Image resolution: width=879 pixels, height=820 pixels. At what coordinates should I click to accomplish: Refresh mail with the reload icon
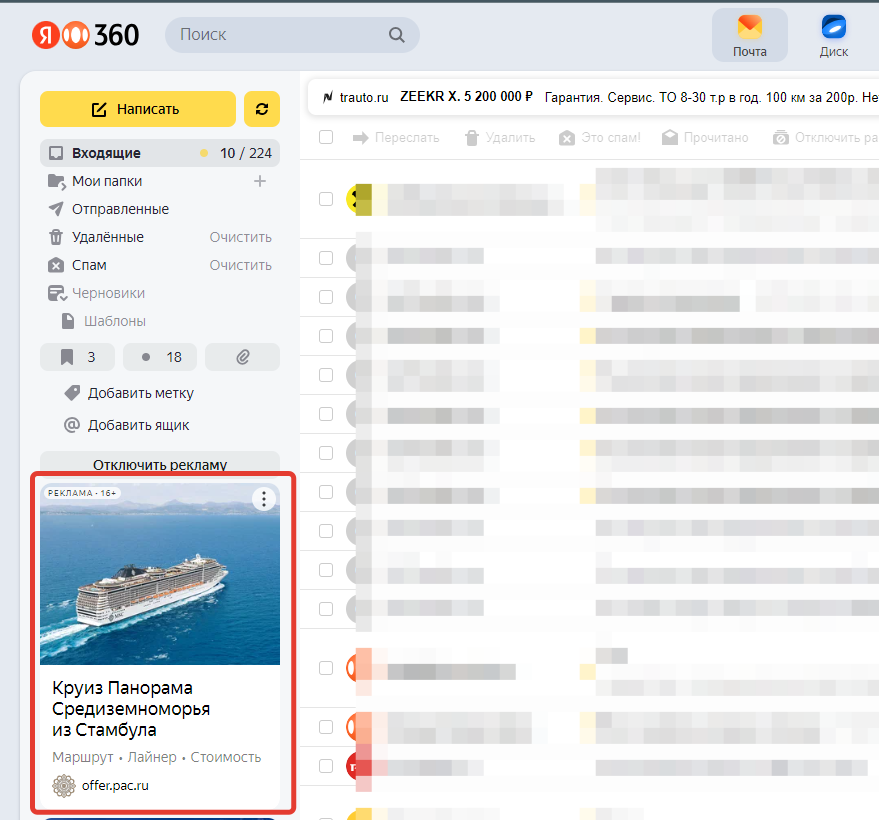262,109
